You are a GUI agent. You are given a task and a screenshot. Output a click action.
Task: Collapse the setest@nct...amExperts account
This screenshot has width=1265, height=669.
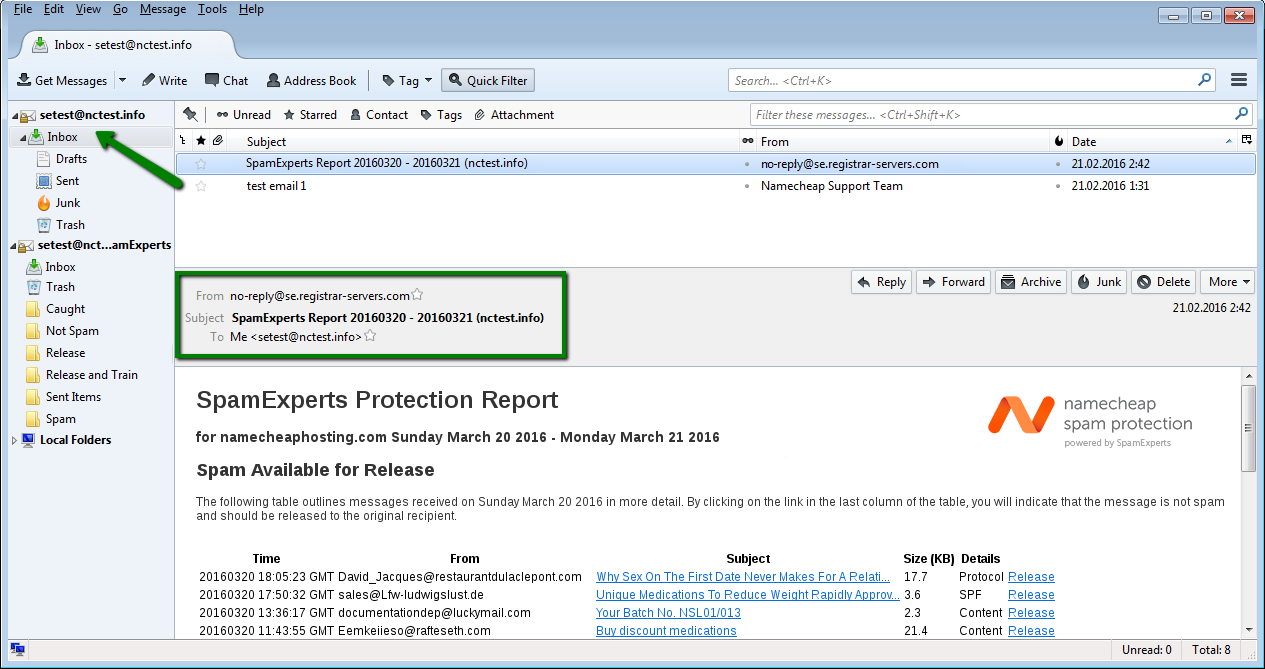pyautogui.click(x=14, y=246)
